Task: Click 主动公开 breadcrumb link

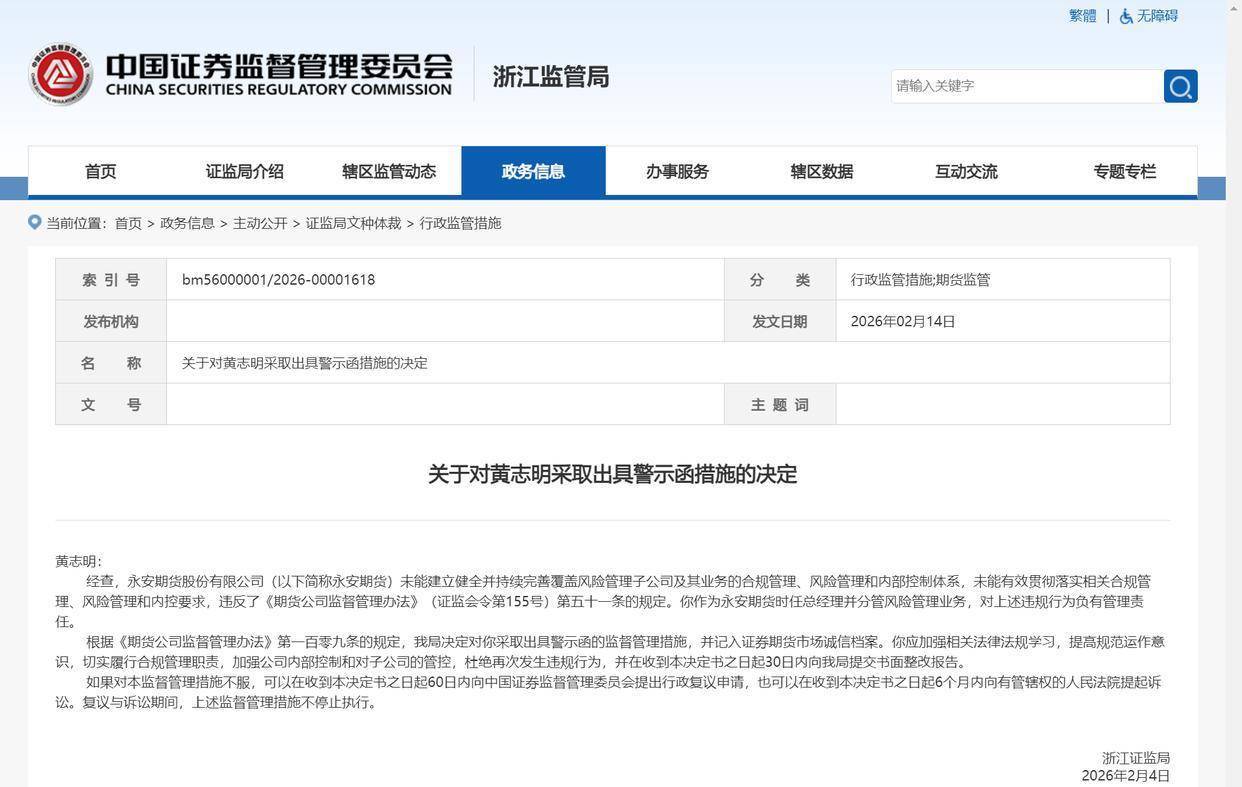Action: (260, 223)
